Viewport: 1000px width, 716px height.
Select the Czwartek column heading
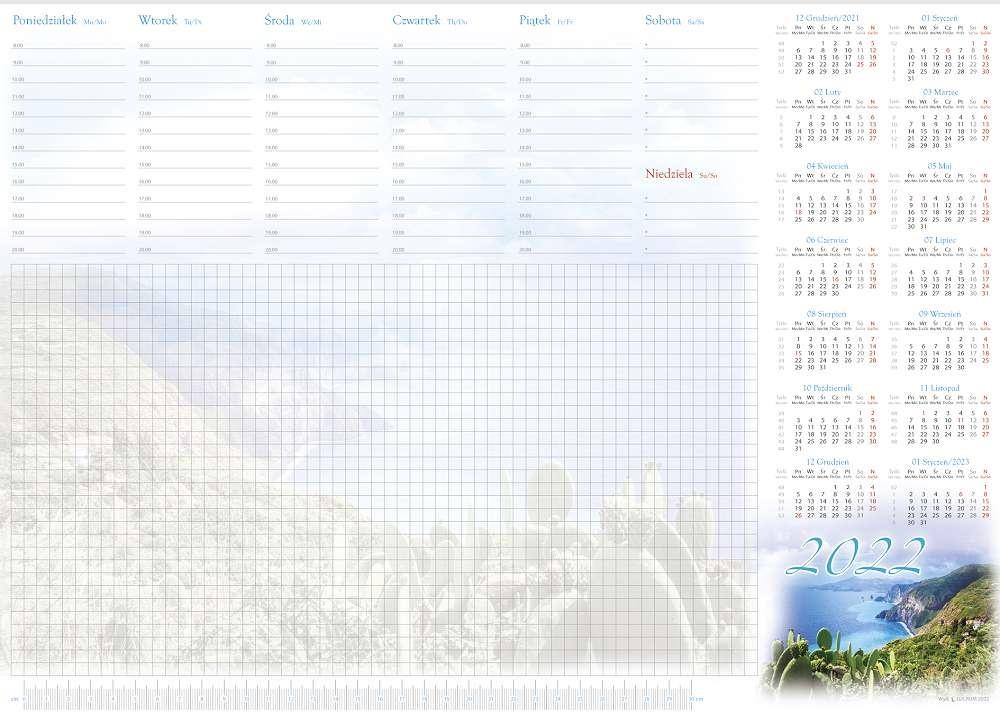[x=418, y=20]
